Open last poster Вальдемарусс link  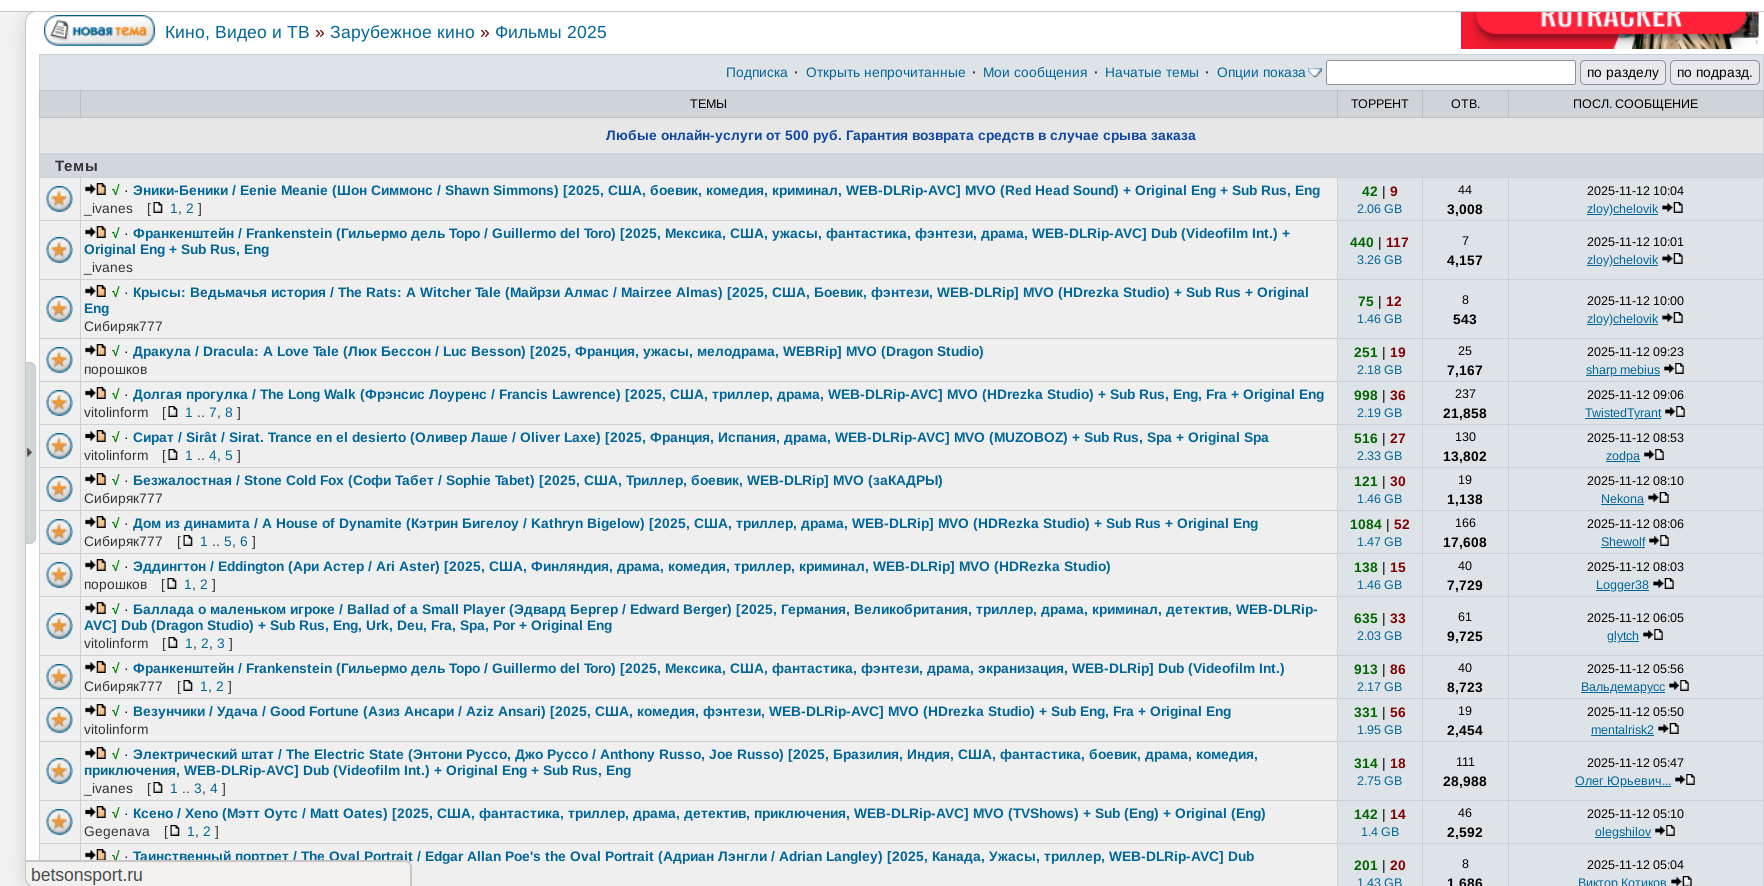pos(1623,687)
